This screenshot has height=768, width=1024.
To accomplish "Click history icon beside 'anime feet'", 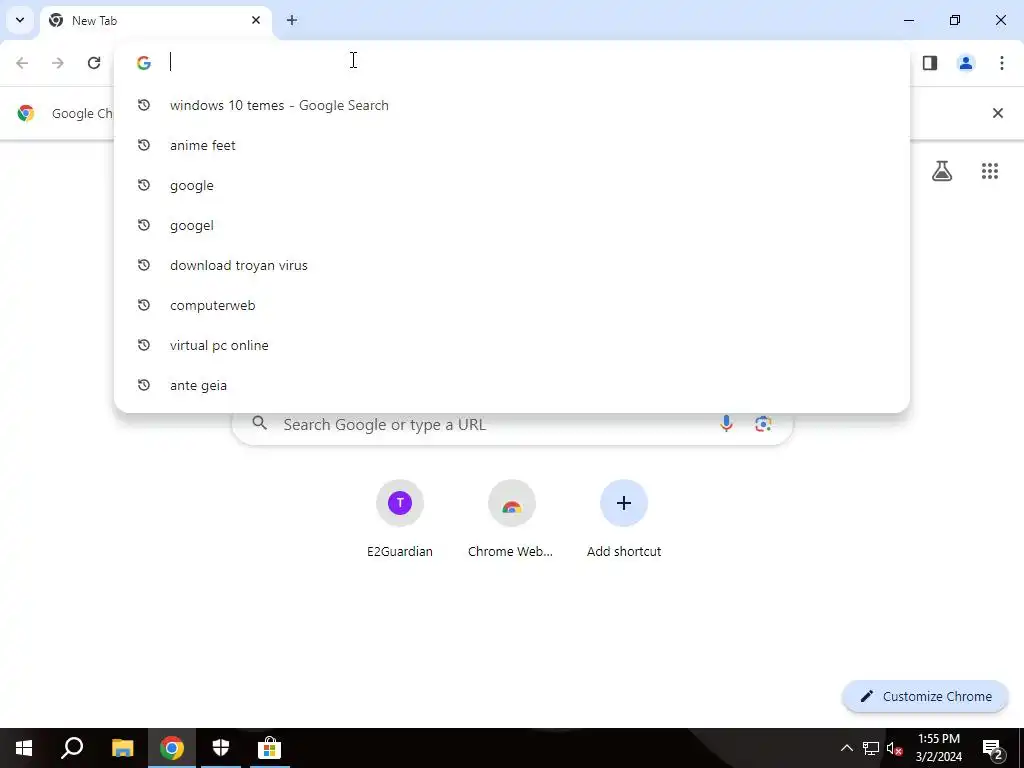I will click(144, 145).
